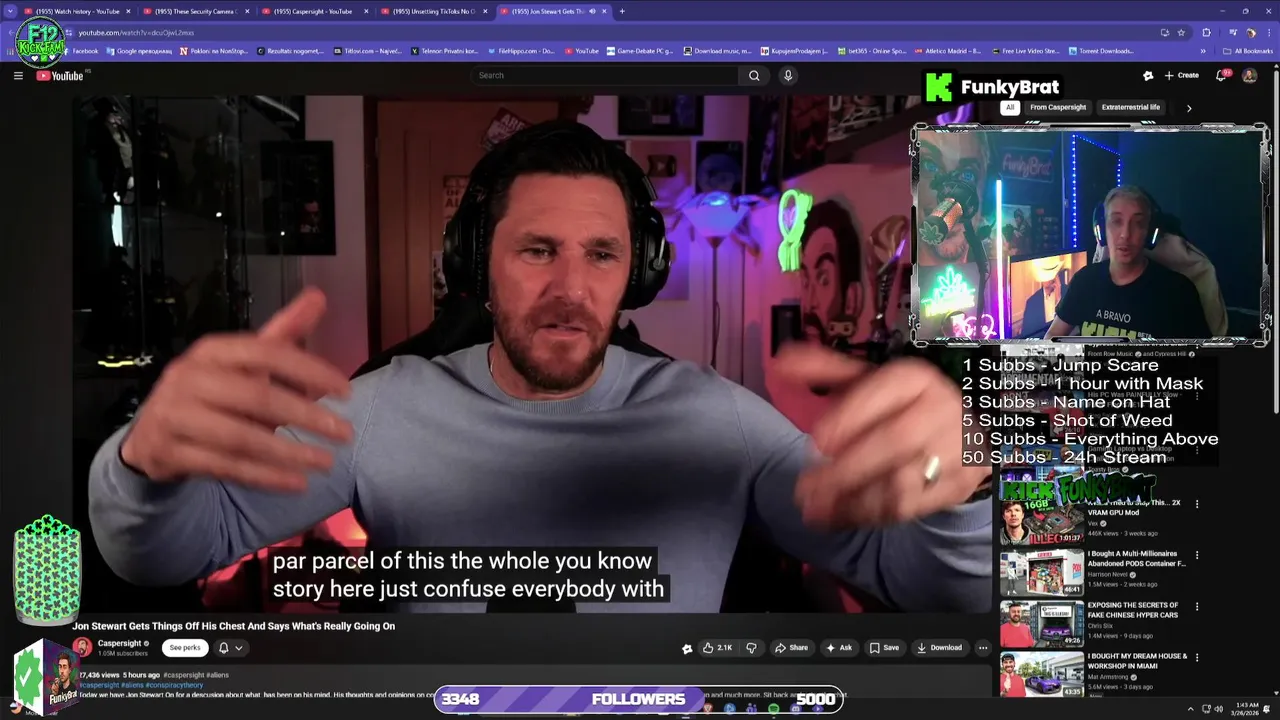This screenshot has height=720, width=1280.
Task: Open the Create menu button
Action: 1182,75
